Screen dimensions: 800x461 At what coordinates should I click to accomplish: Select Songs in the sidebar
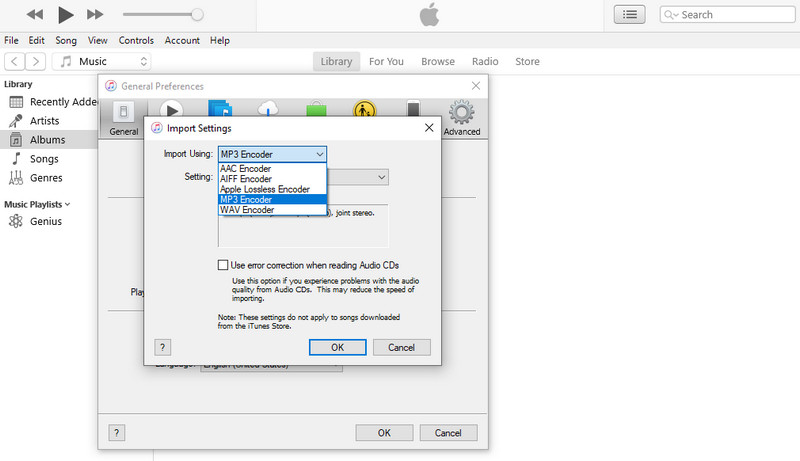(49, 159)
